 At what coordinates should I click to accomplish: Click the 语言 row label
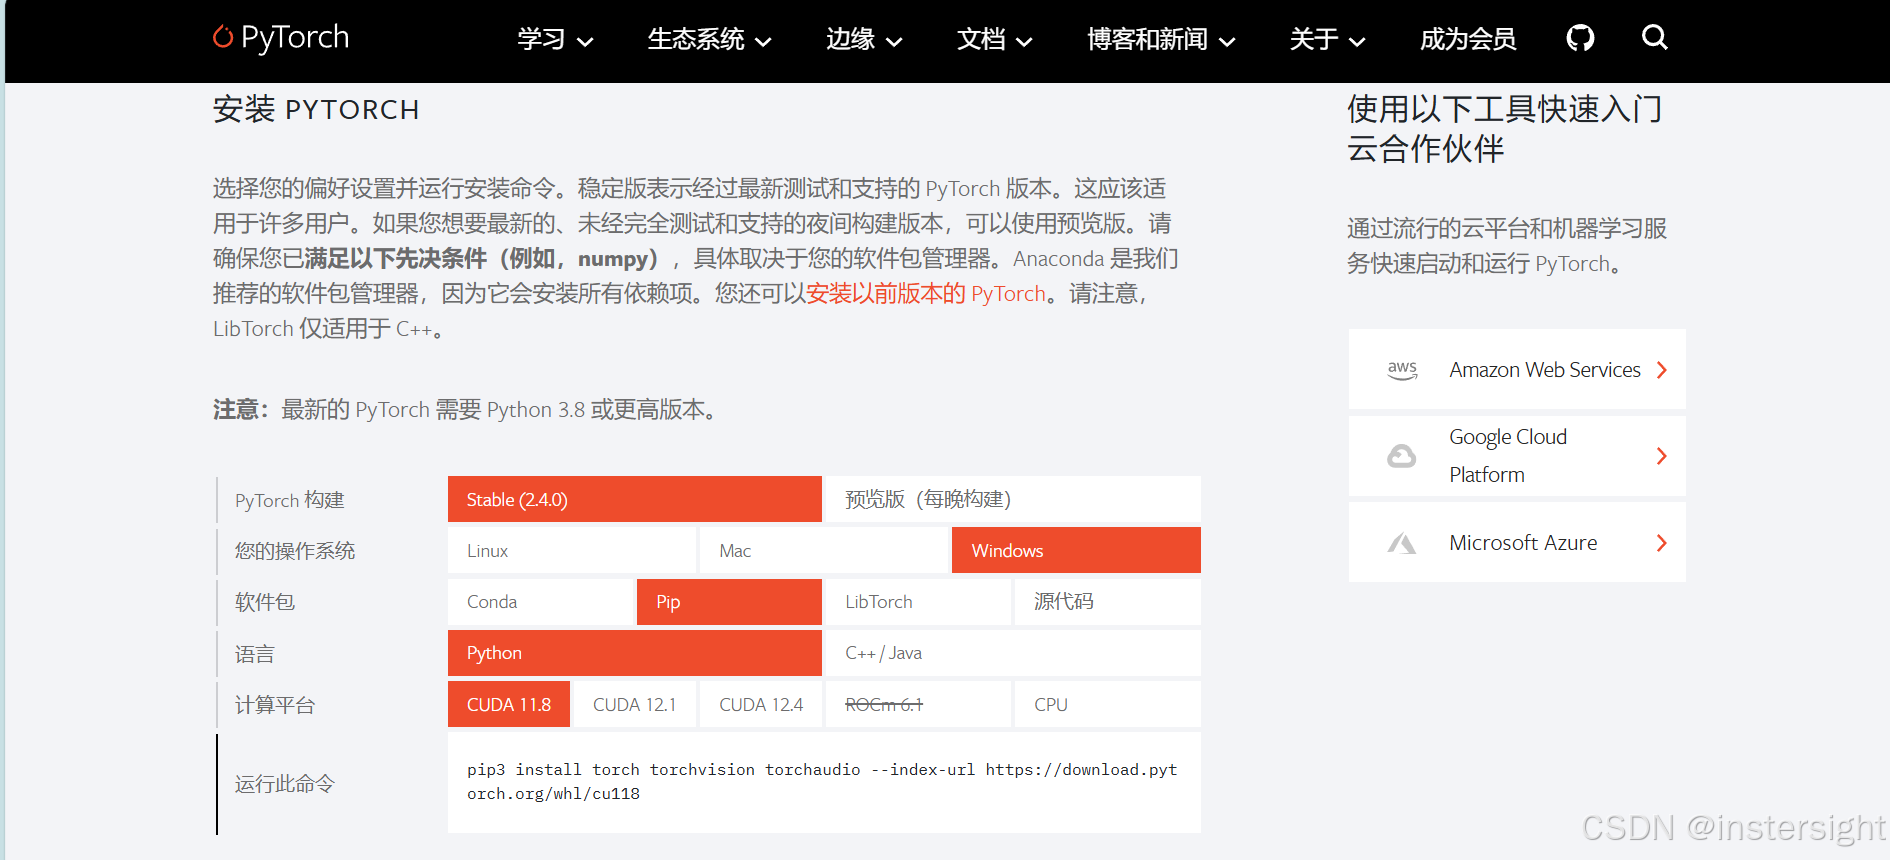pyautogui.click(x=255, y=654)
